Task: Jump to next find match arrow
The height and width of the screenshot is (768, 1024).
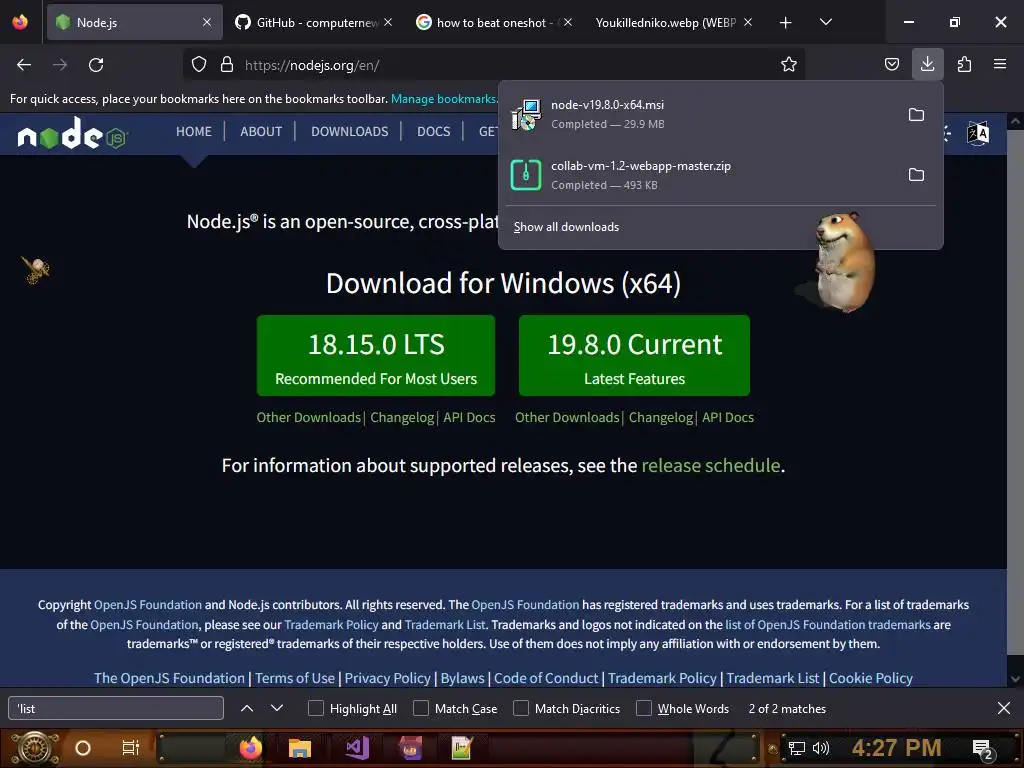Action: click(277, 708)
